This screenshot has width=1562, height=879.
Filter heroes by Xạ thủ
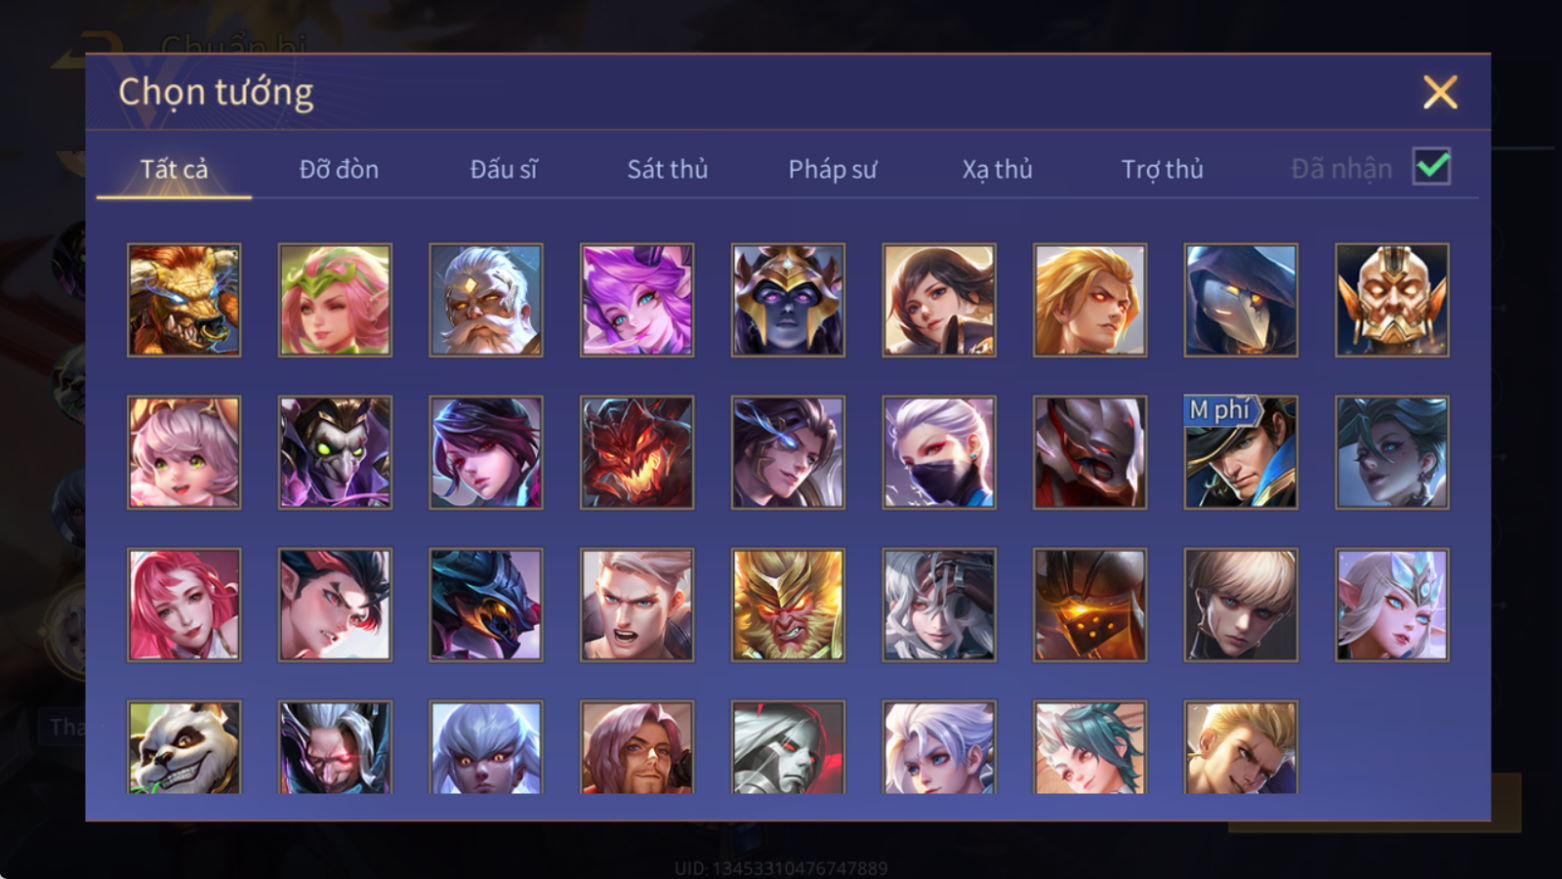coord(997,169)
